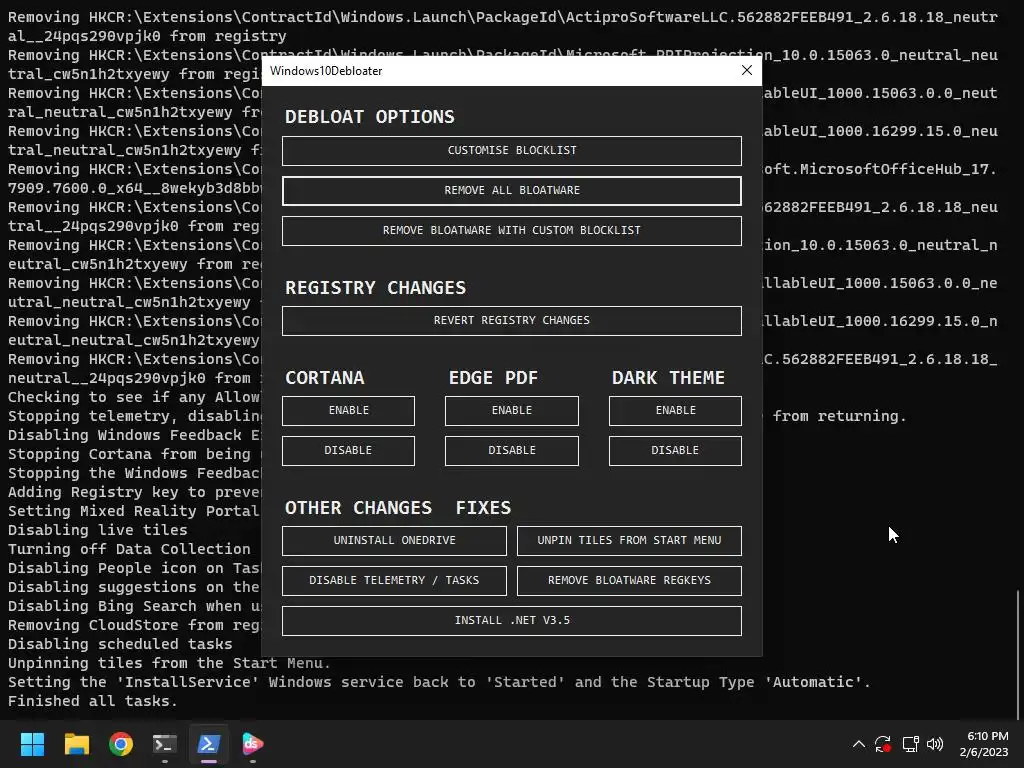
Task: Click Disable Telemetry / Tasks button
Action: (394, 581)
